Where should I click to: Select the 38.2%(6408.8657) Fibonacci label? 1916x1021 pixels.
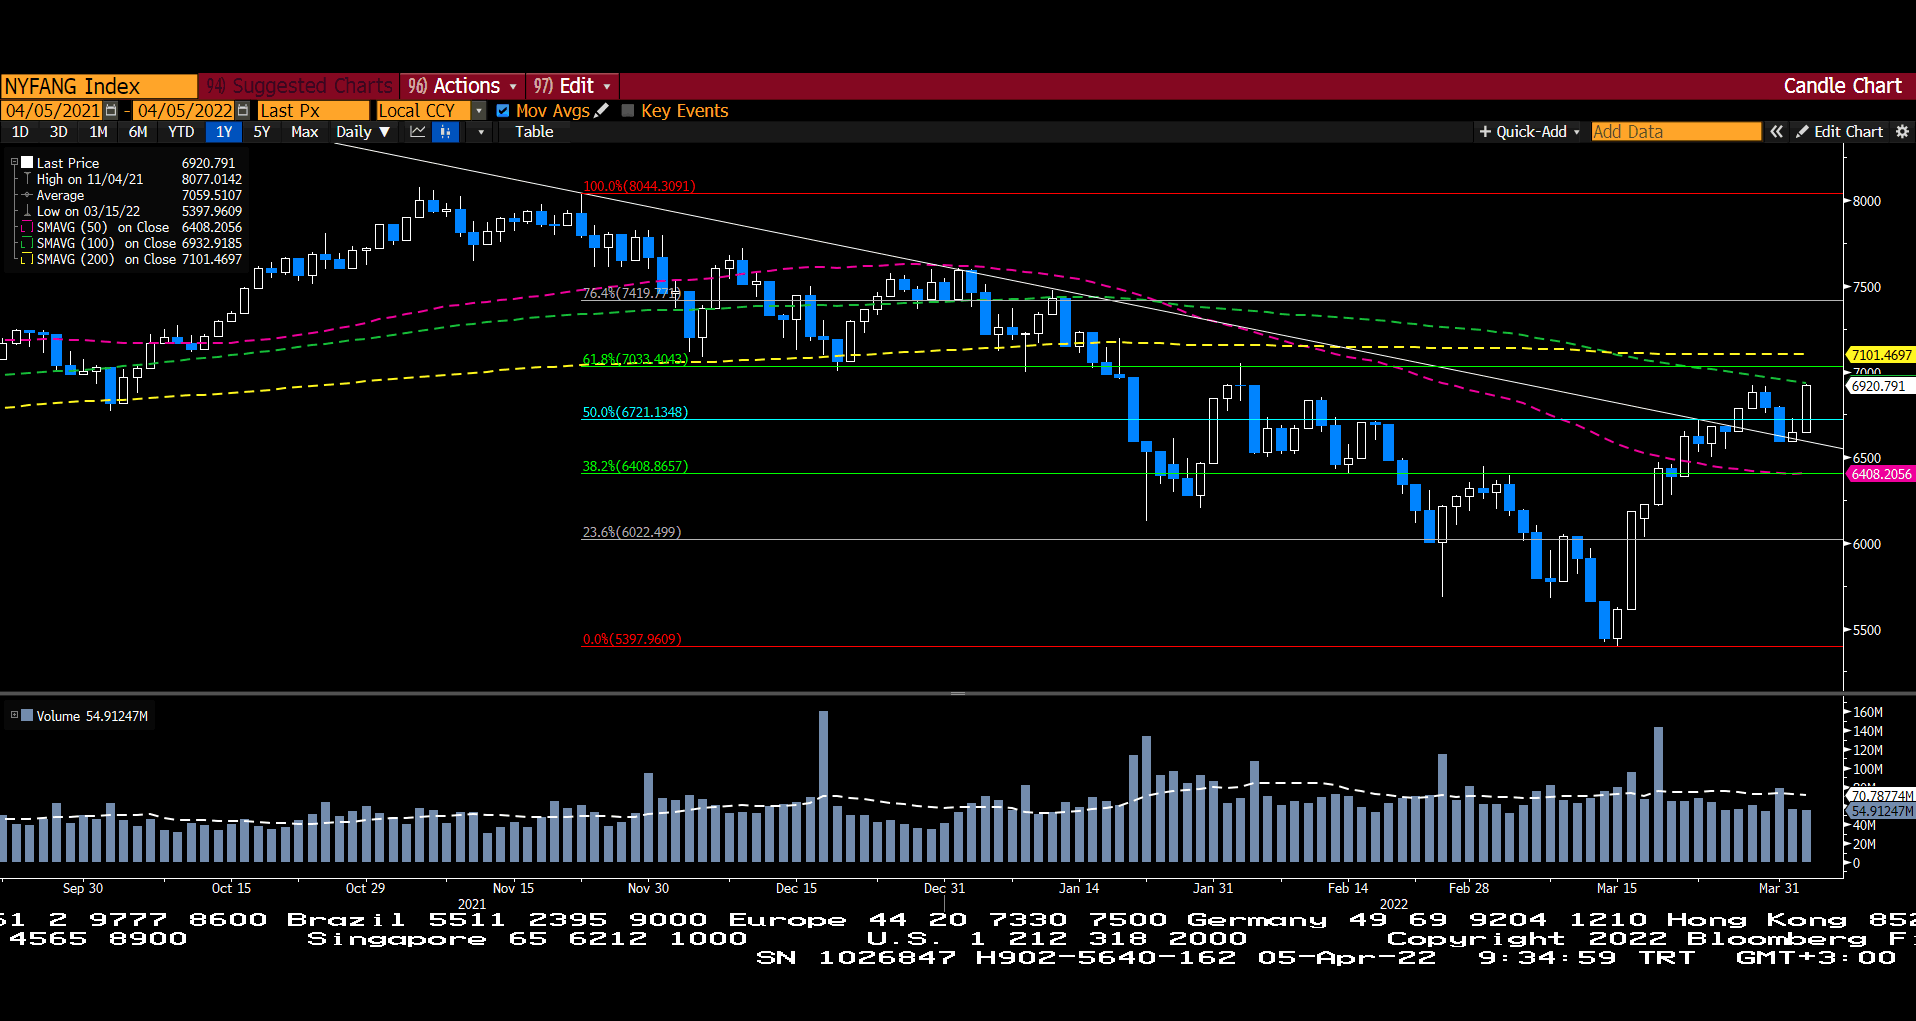click(635, 466)
